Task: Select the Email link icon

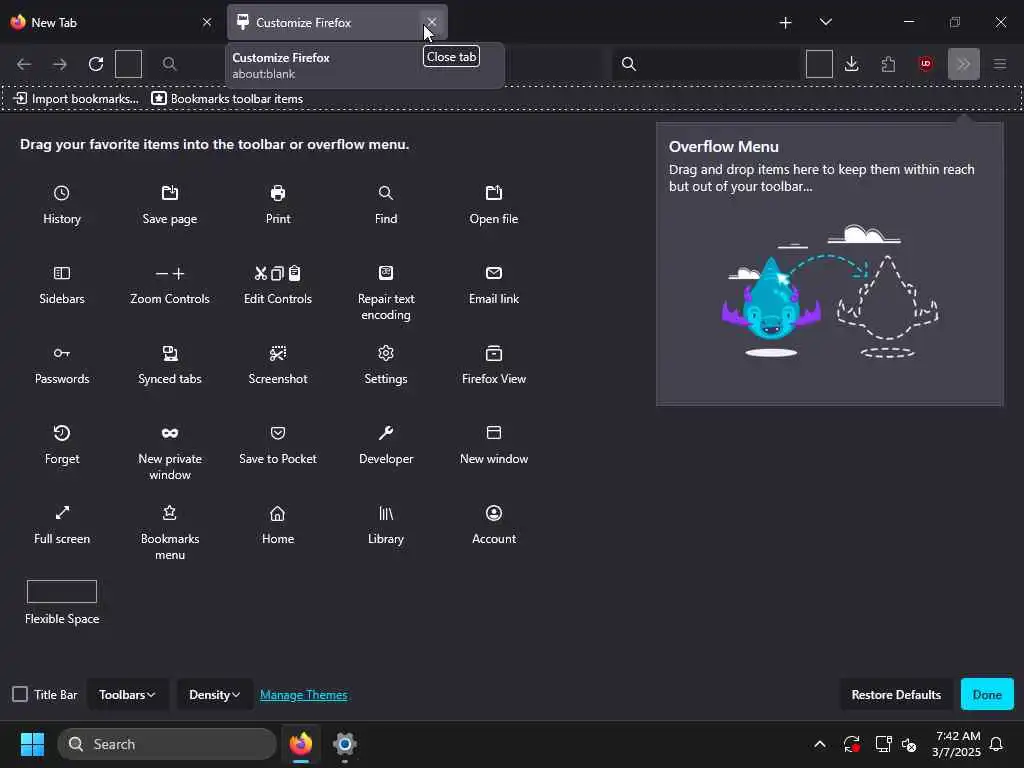Action: click(494, 273)
